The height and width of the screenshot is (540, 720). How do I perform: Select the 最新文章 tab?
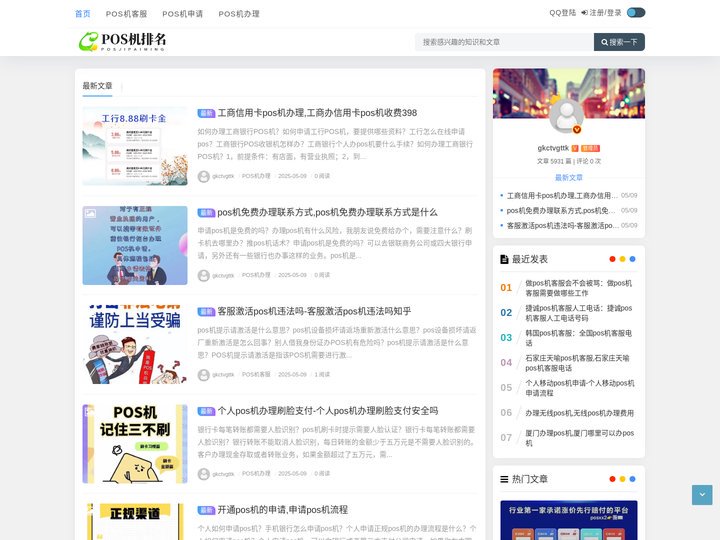[x=97, y=86]
